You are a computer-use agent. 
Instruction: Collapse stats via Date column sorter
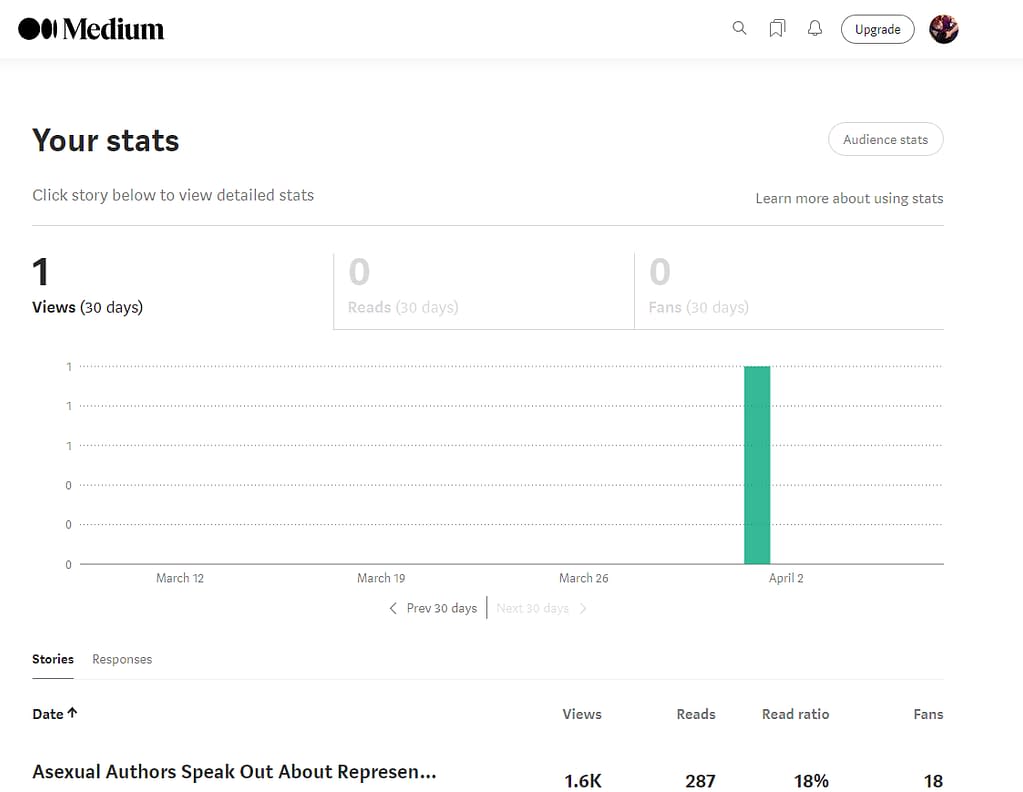(x=55, y=713)
